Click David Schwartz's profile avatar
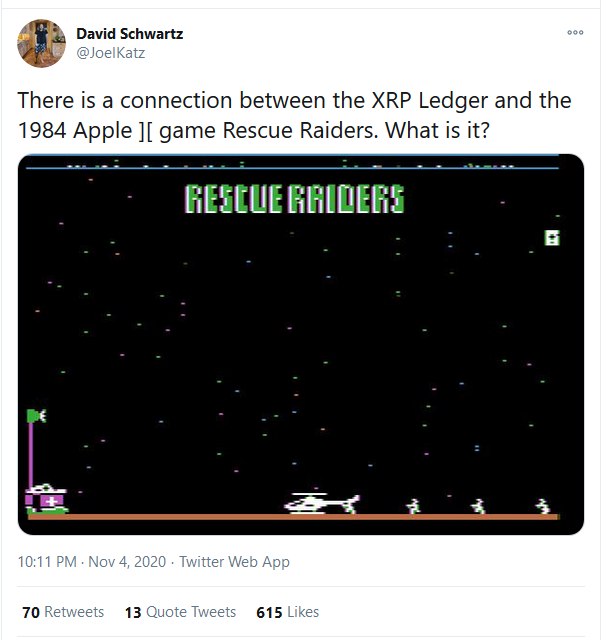The width and height of the screenshot is (608, 640). (41, 43)
